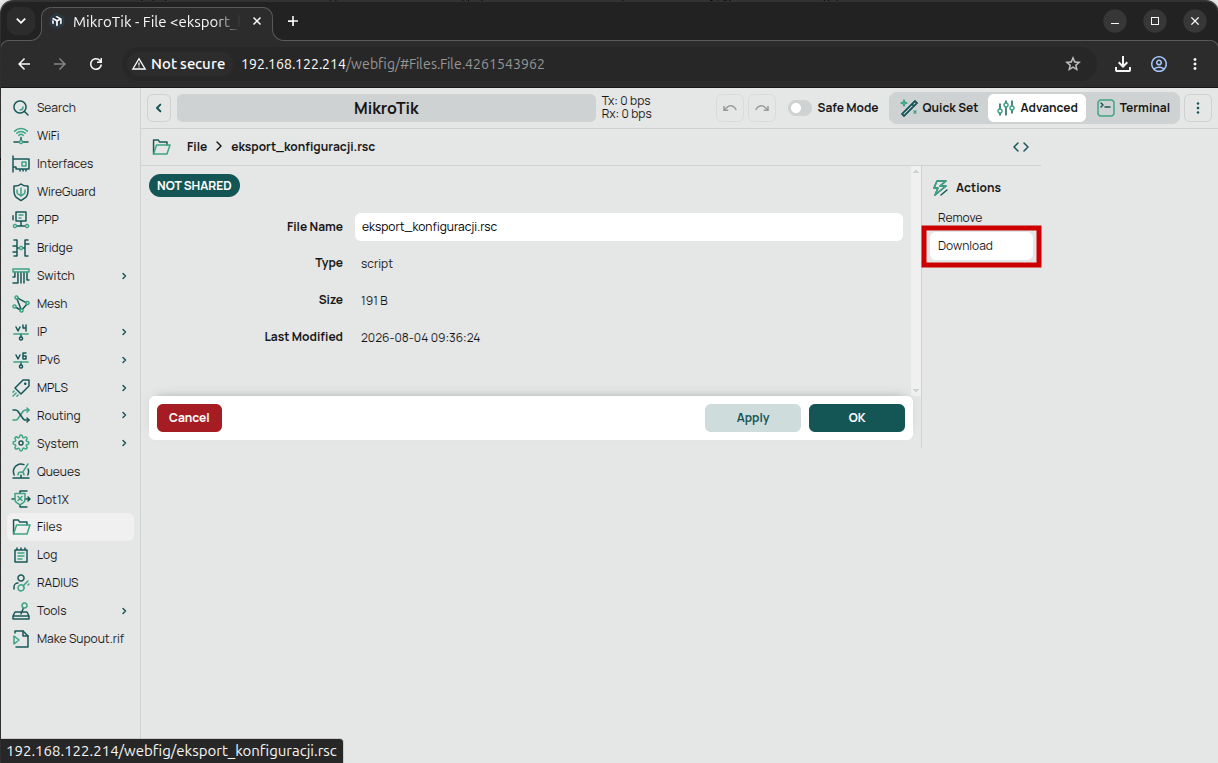Viewport: 1218px width, 763px height.
Task: Click the Last Modified date value
Action: click(420, 338)
